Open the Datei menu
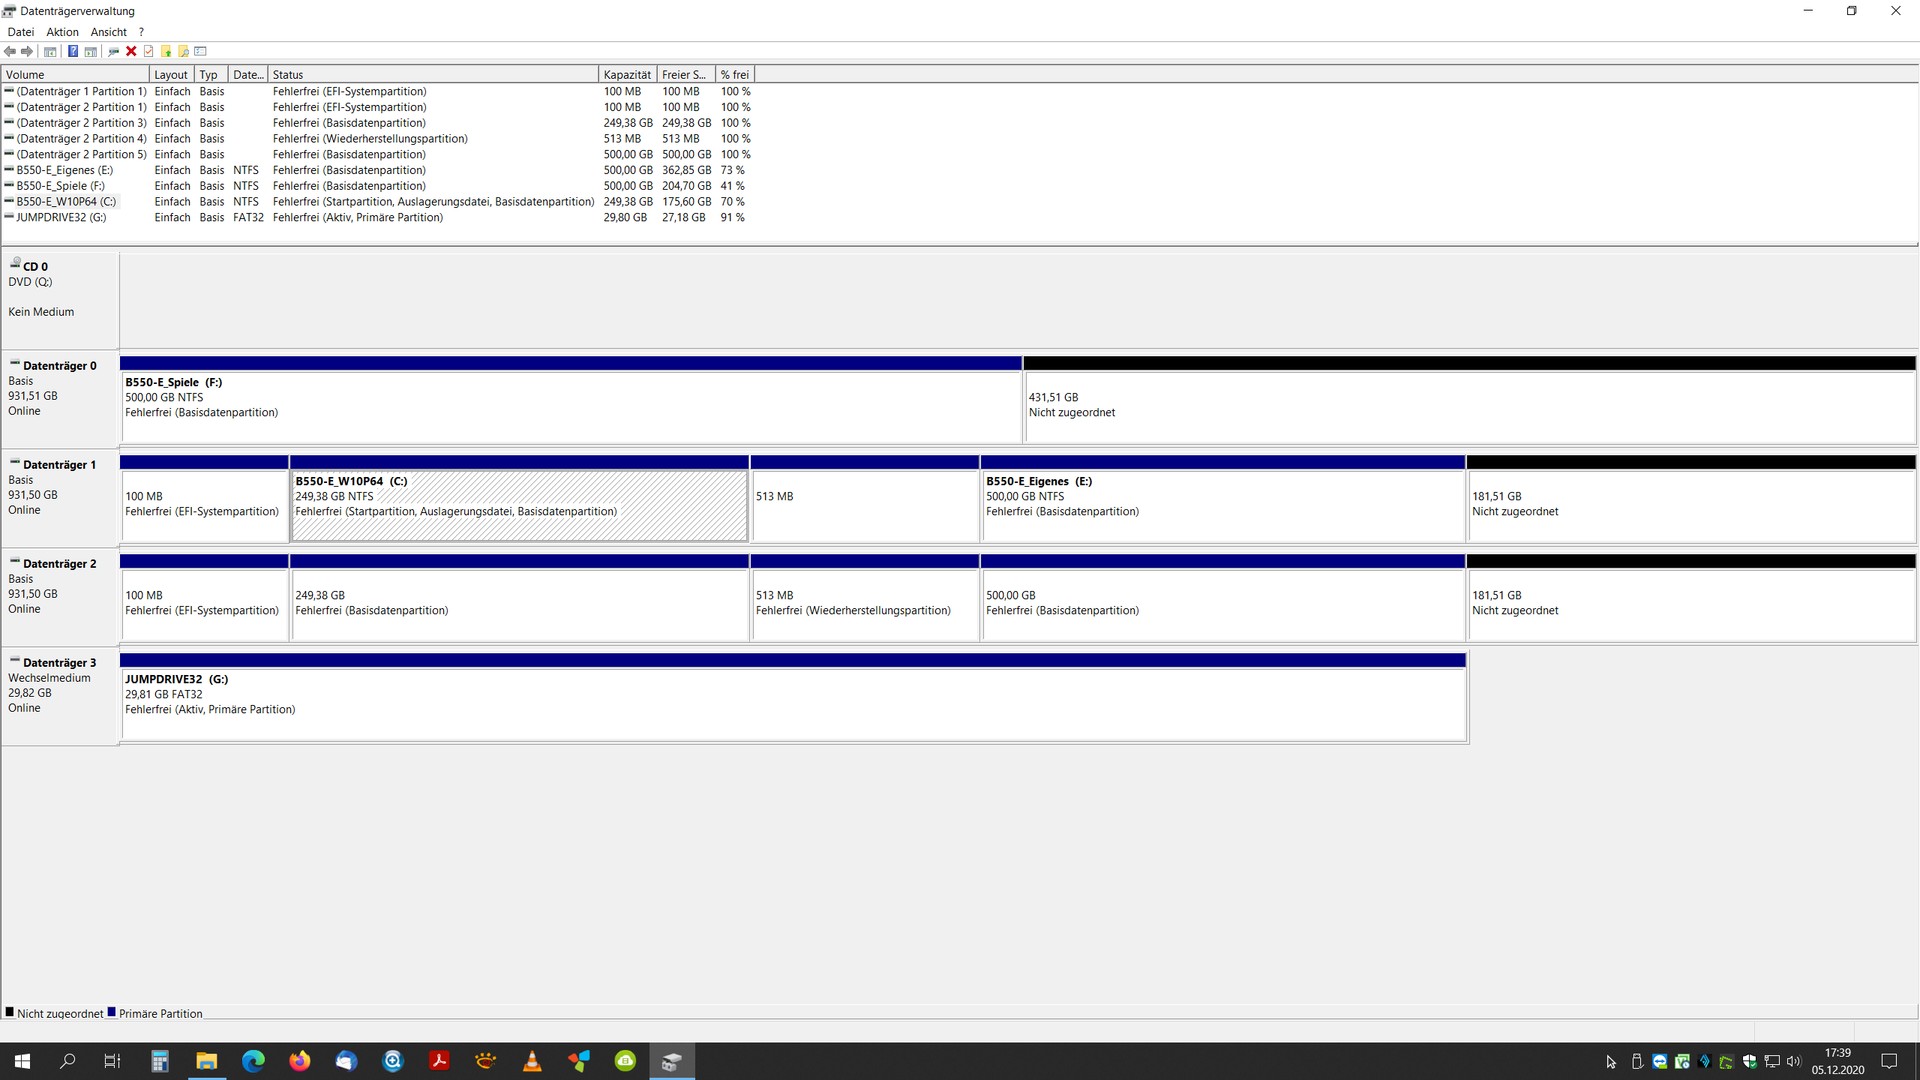The height and width of the screenshot is (1080, 1920). (x=20, y=32)
